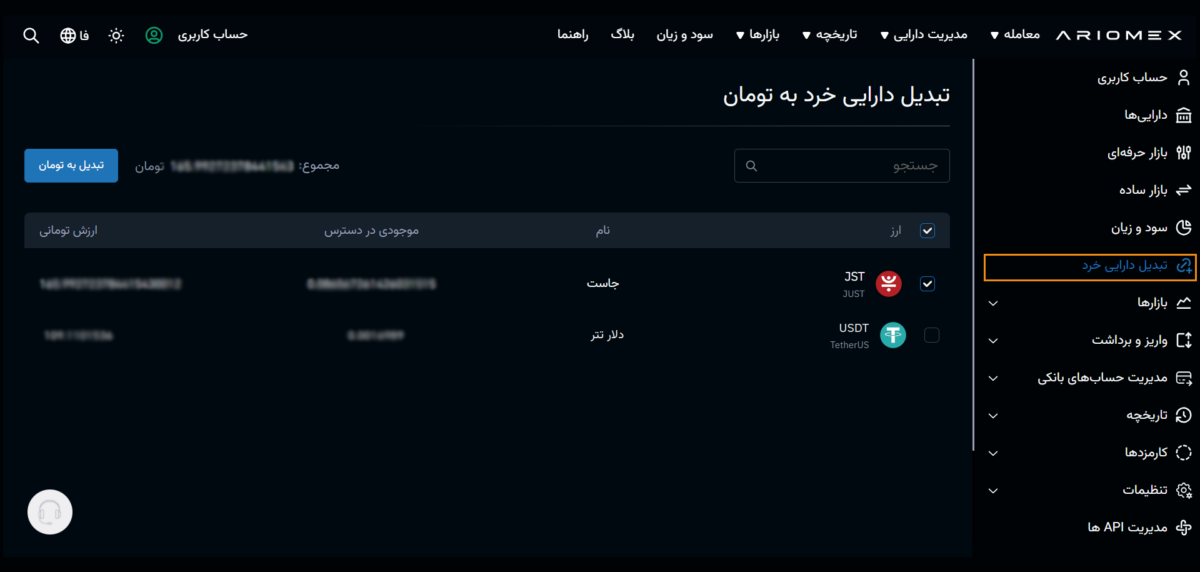Click the JST red coin icon
The height and width of the screenshot is (572, 1200).
pyautogui.click(x=889, y=284)
